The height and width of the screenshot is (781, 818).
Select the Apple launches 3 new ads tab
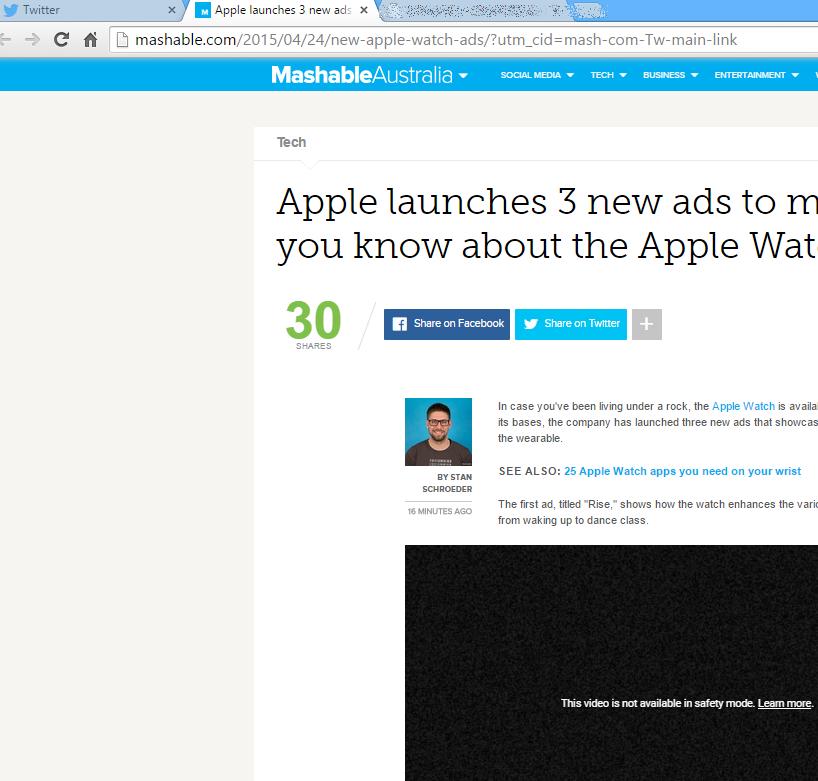pos(282,10)
